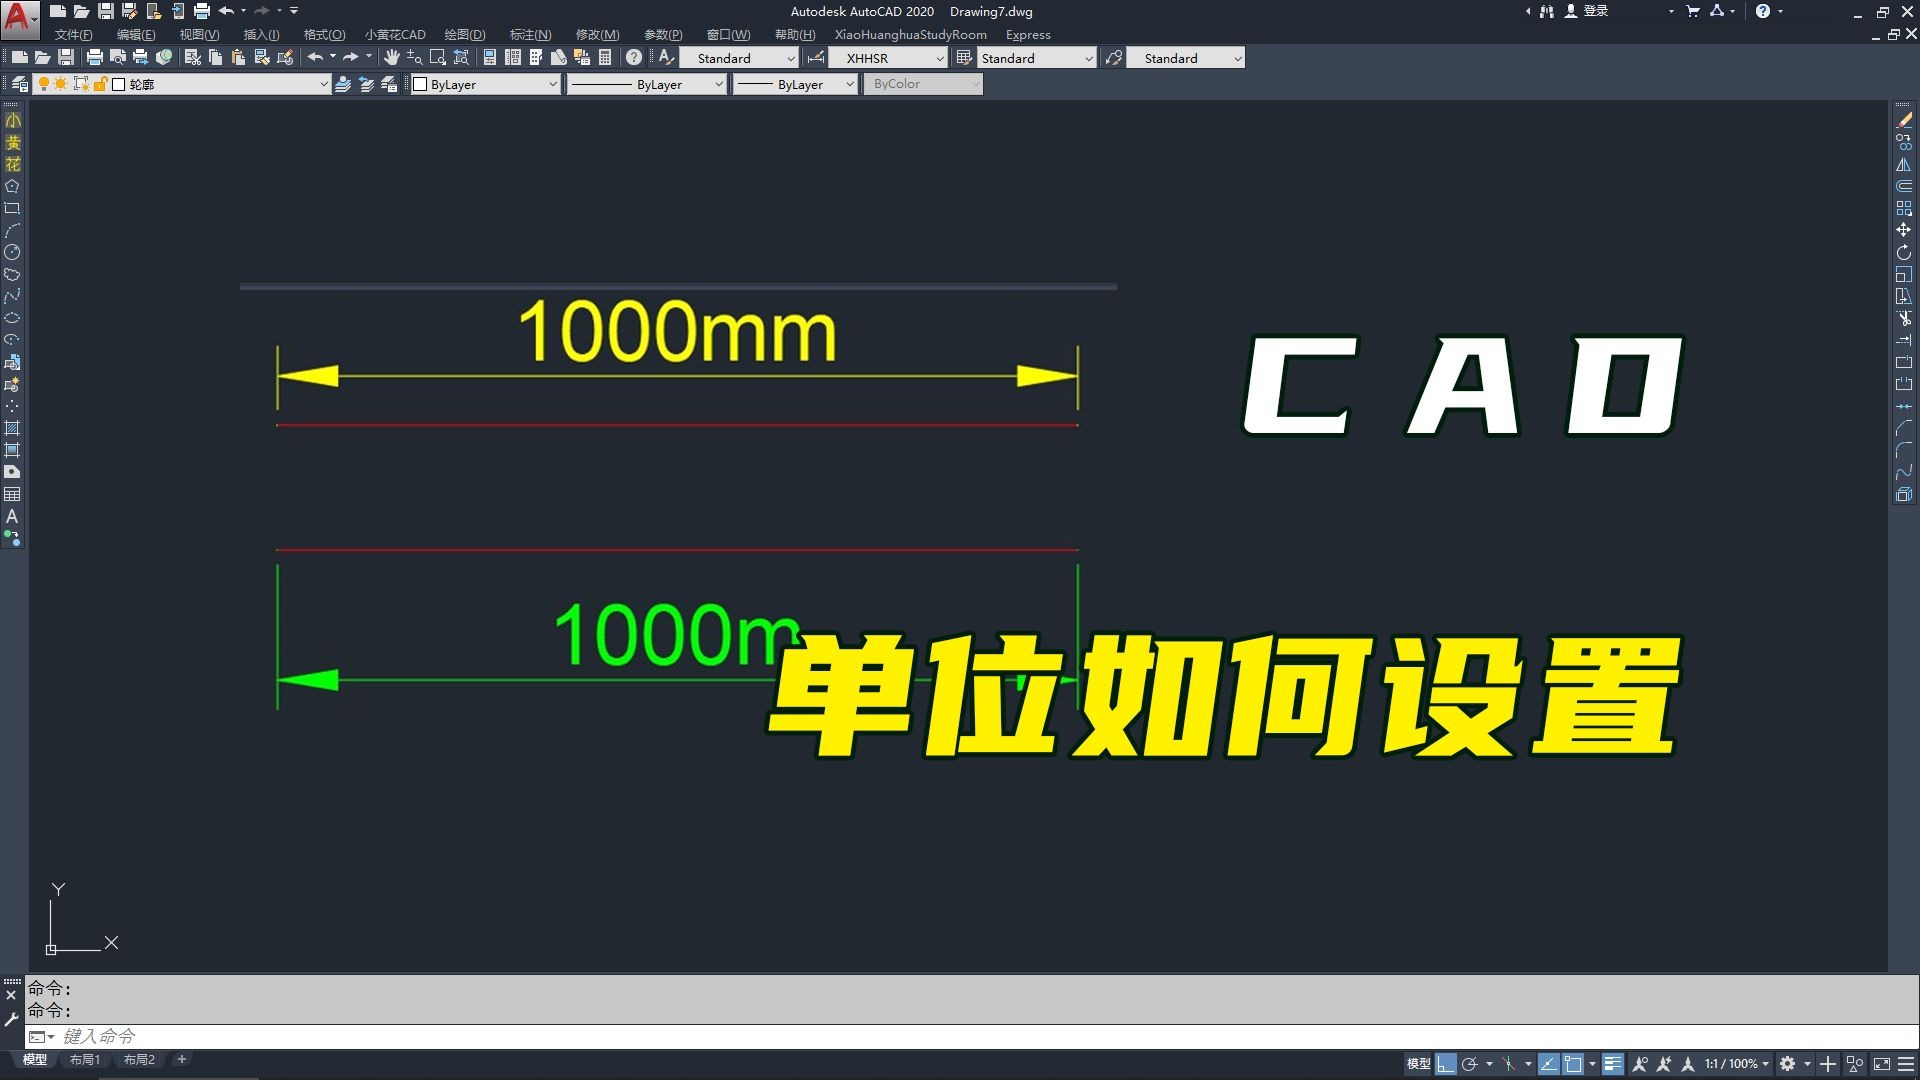This screenshot has height=1080, width=1920.
Task: Click the Undo button on the toolbar
Action: coord(316,57)
